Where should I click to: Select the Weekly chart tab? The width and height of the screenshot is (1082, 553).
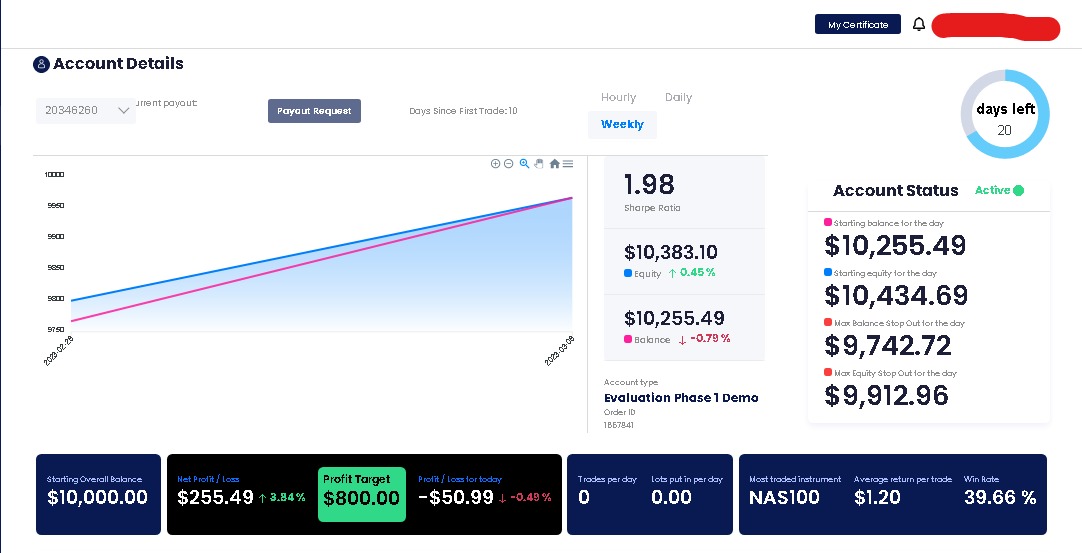[x=622, y=124]
